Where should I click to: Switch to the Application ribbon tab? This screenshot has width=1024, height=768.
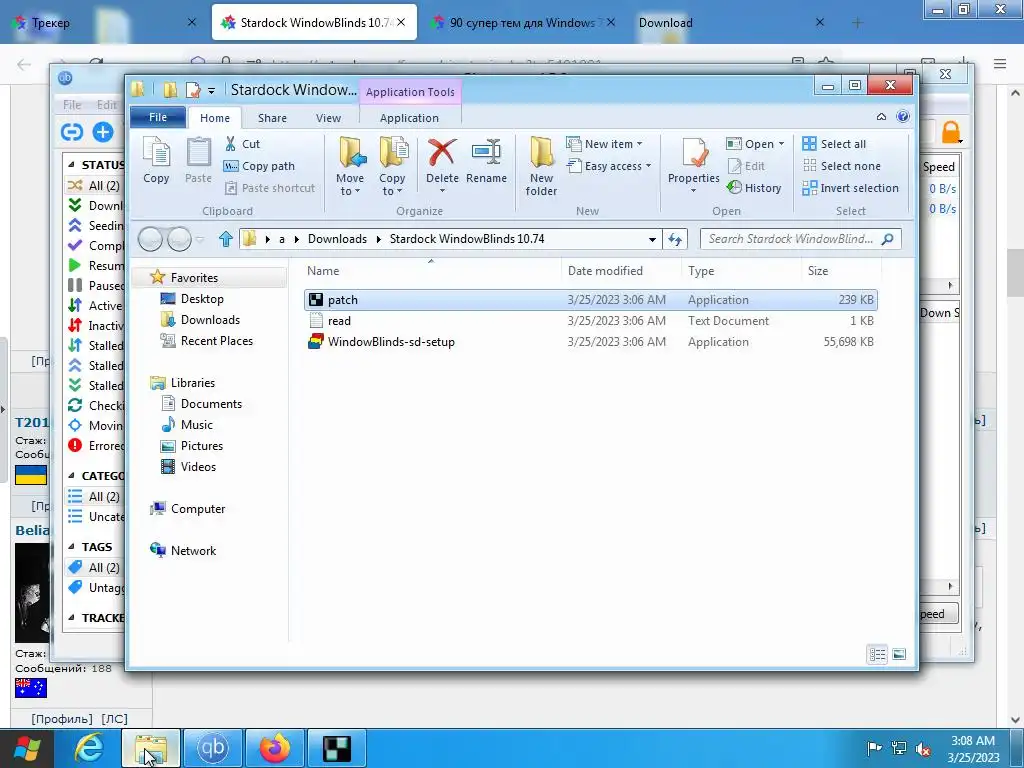pyautogui.click(x=409, y=118)
